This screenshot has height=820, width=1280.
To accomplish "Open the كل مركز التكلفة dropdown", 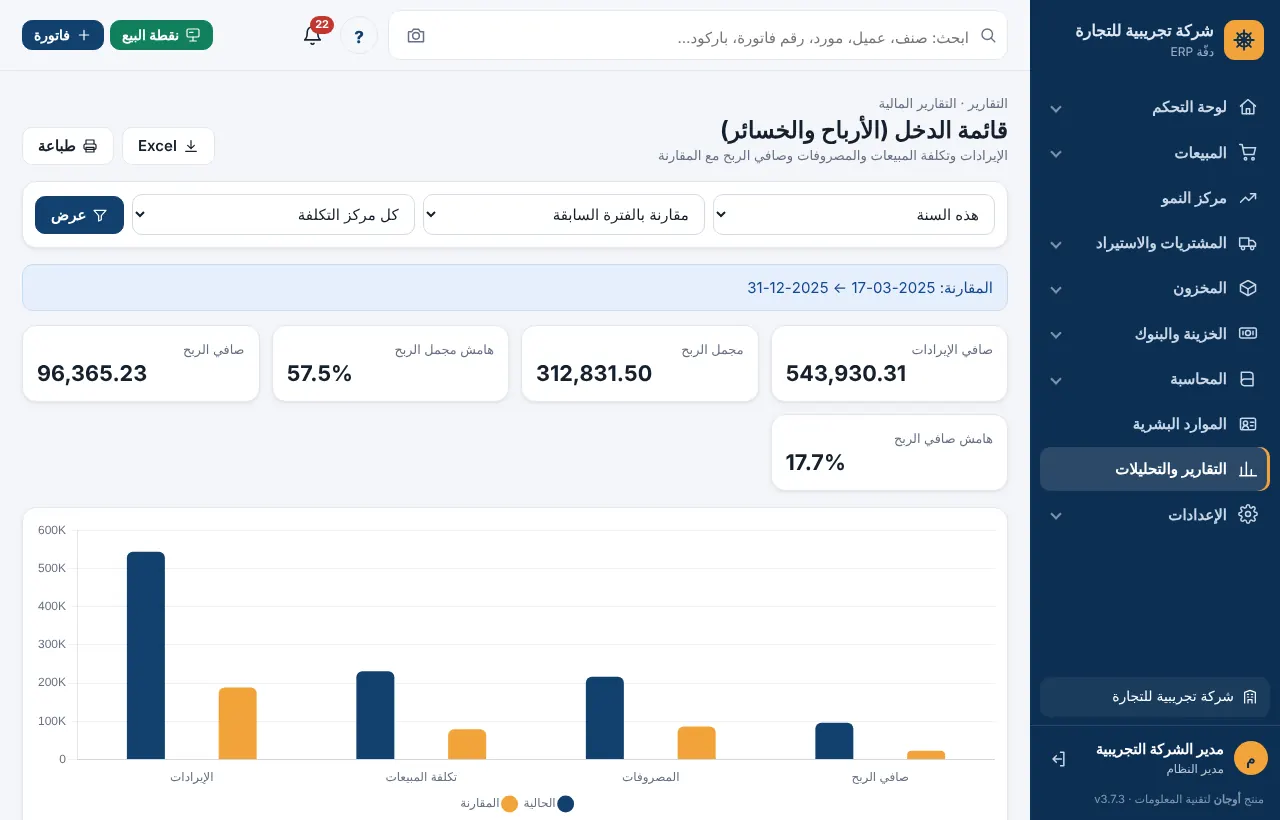I will (273, 215).
